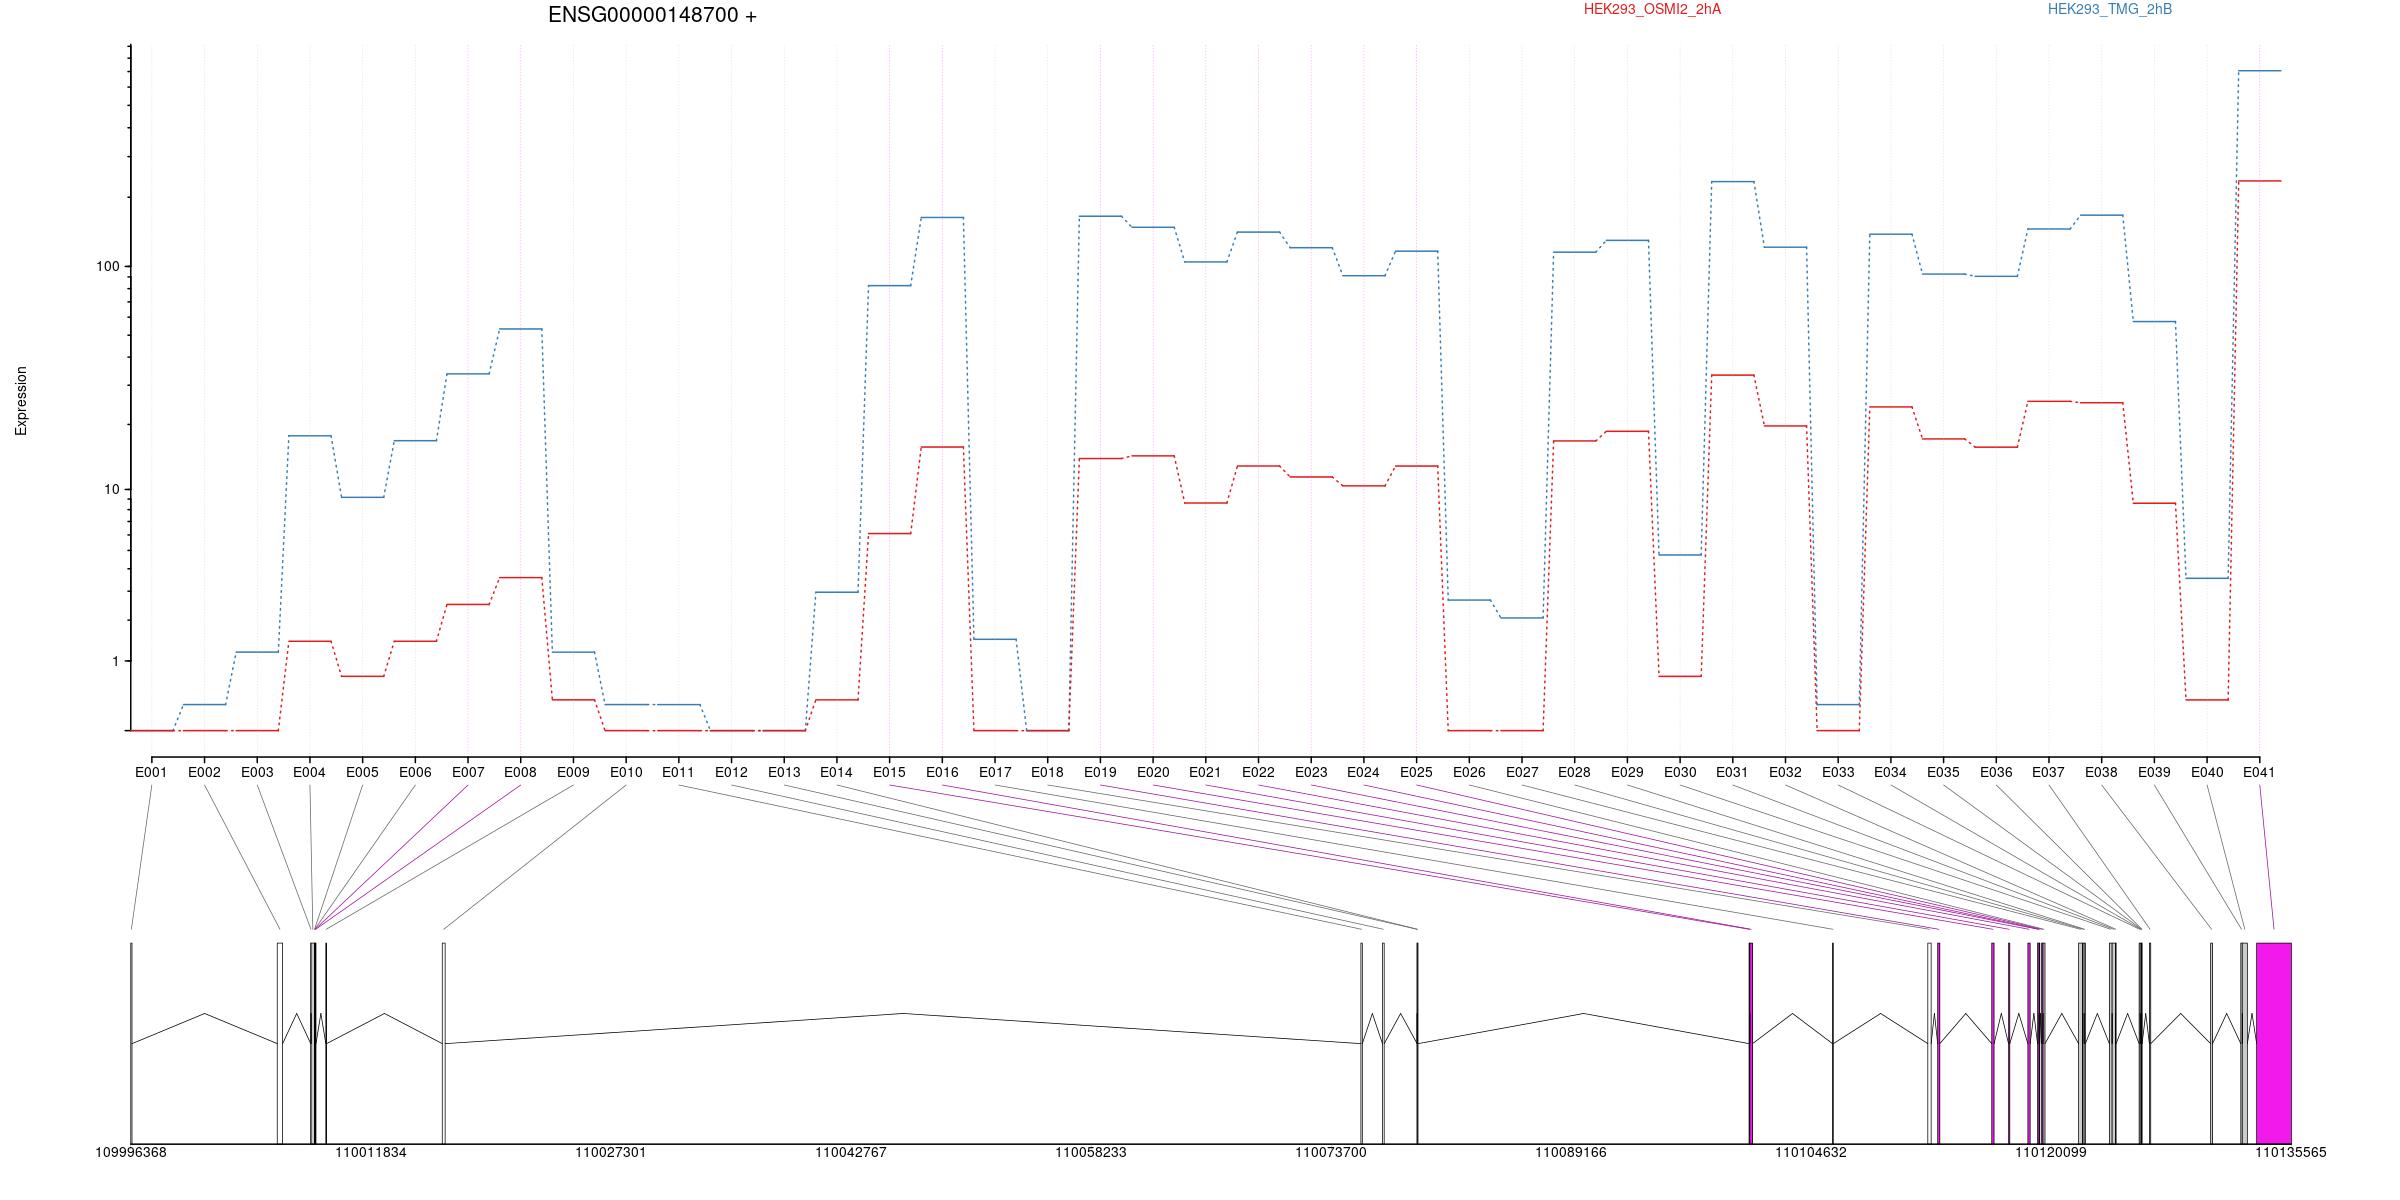Viewport: 2400px width, 1200px height.
Task: Click exon label E021
Action: (1205, 772)
